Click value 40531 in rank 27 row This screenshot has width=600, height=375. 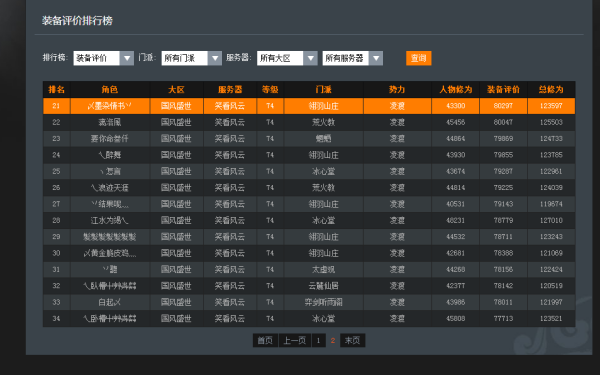point(455,204)
